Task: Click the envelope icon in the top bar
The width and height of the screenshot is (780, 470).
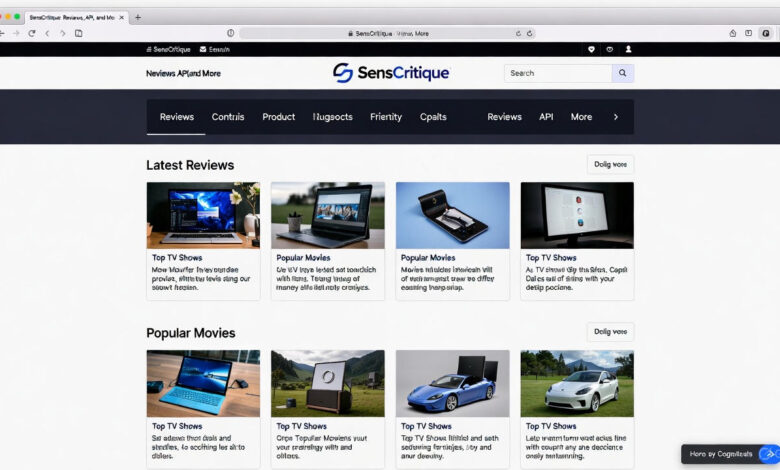Action: 203,48
